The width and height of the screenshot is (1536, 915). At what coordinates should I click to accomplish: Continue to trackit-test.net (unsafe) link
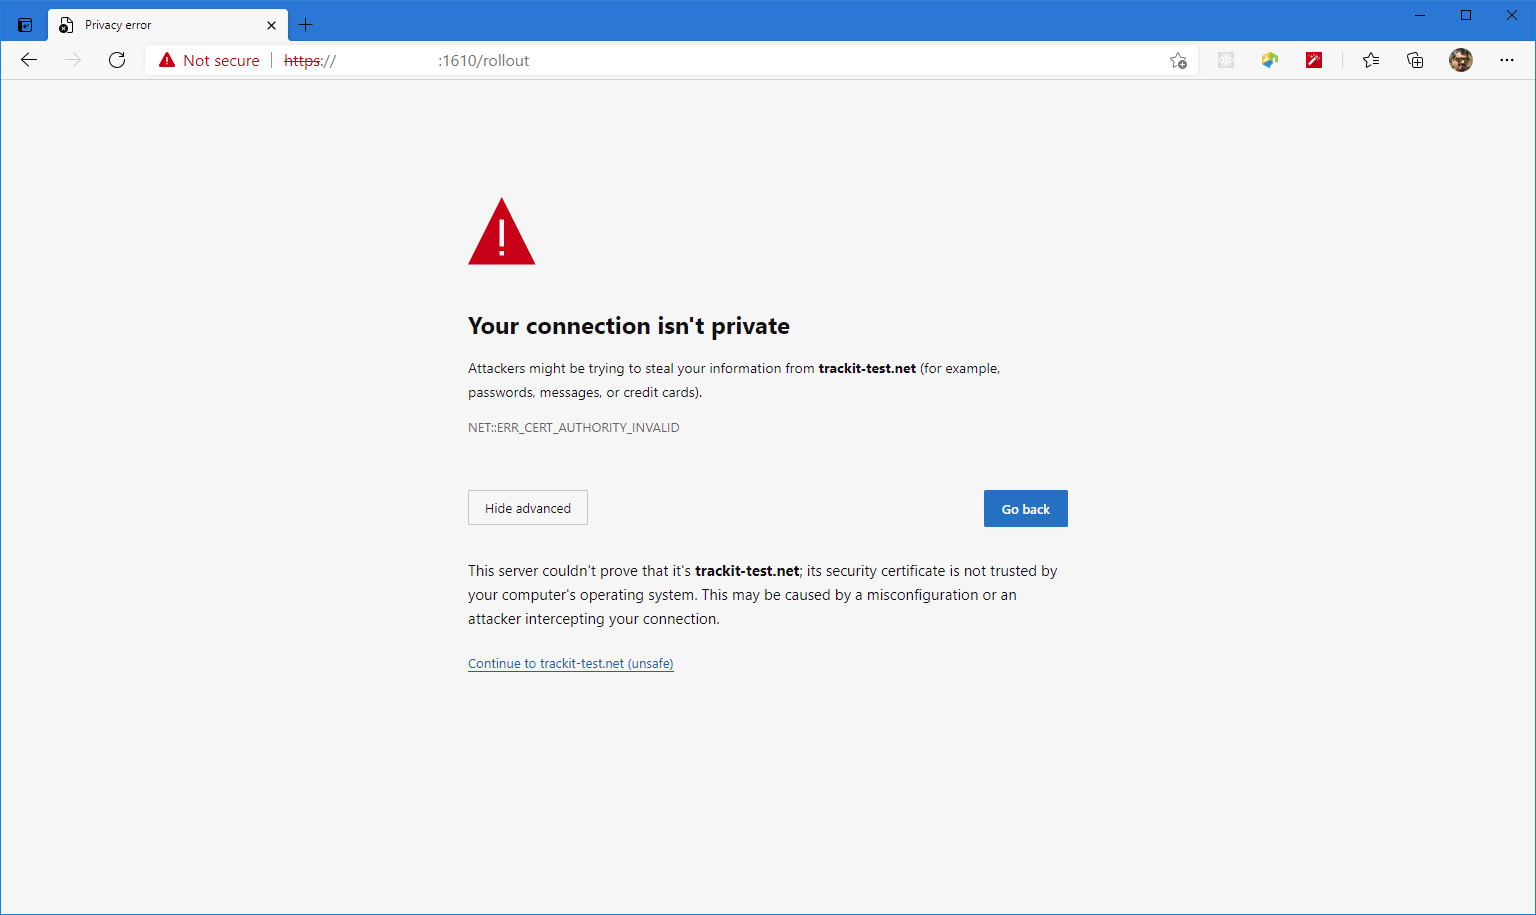(571, 663)
